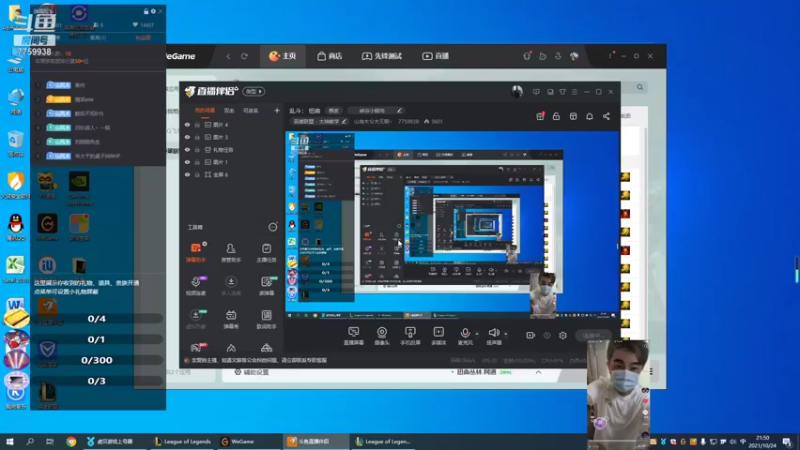Toggle visibility of 图片 3 layer
This screenshot has height=450, width=800.
click(x=187, y=137)
